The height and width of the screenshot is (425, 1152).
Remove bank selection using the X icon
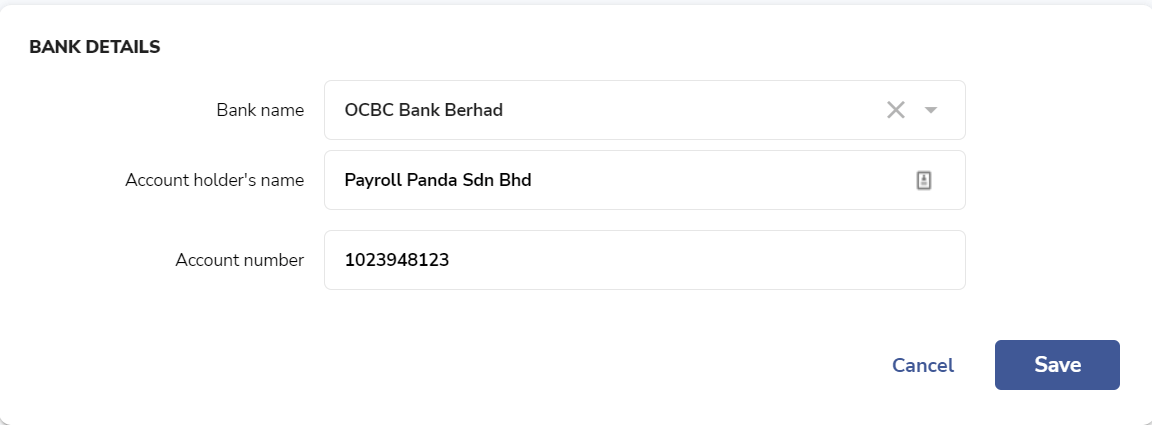(895, 110)
